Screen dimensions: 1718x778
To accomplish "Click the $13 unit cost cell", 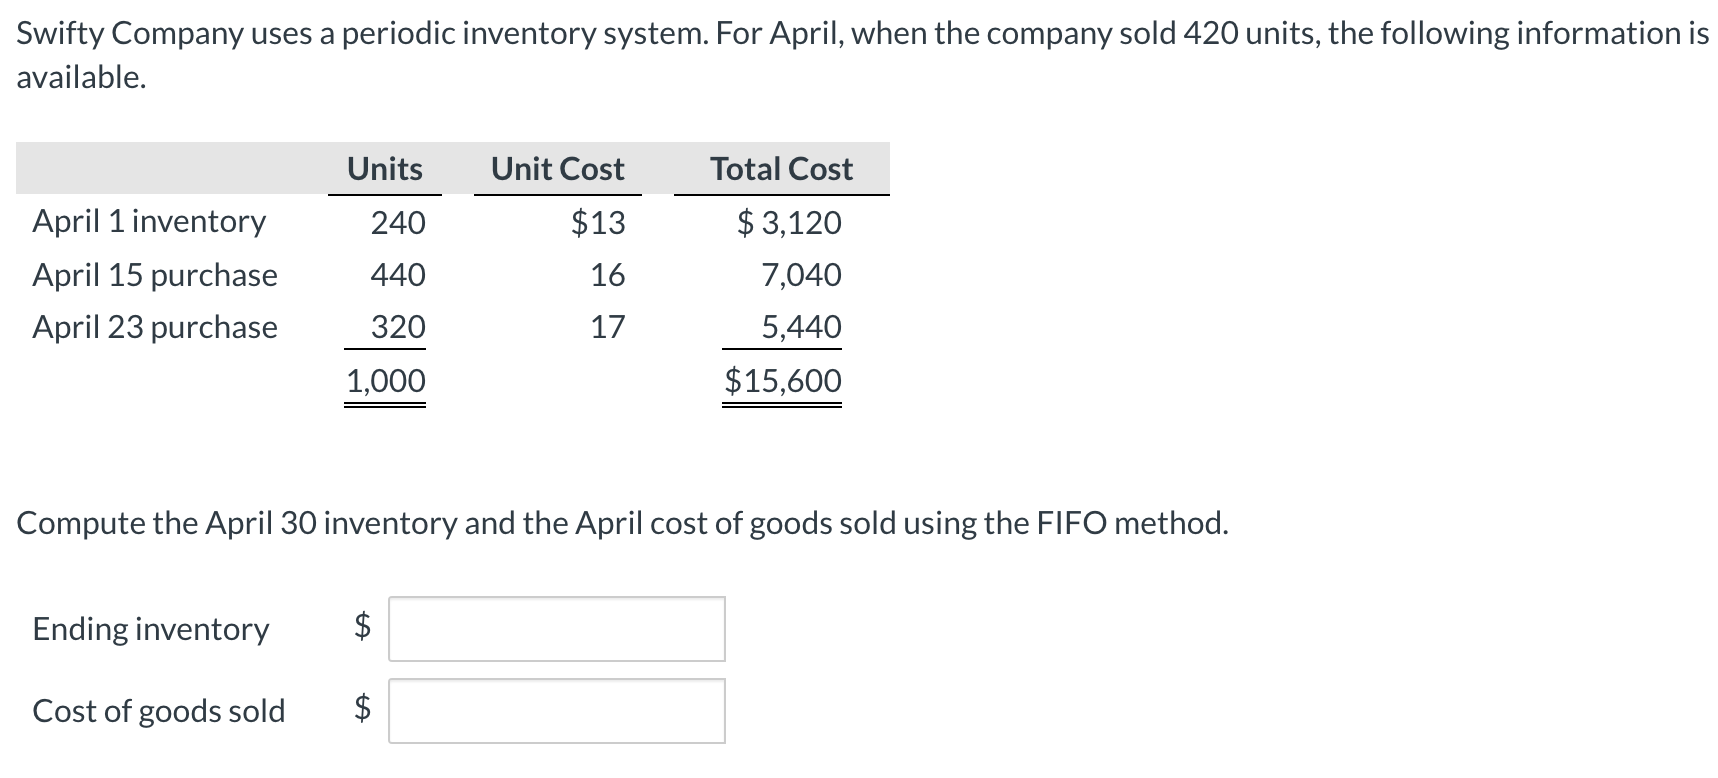I will (x=598, y=222).
